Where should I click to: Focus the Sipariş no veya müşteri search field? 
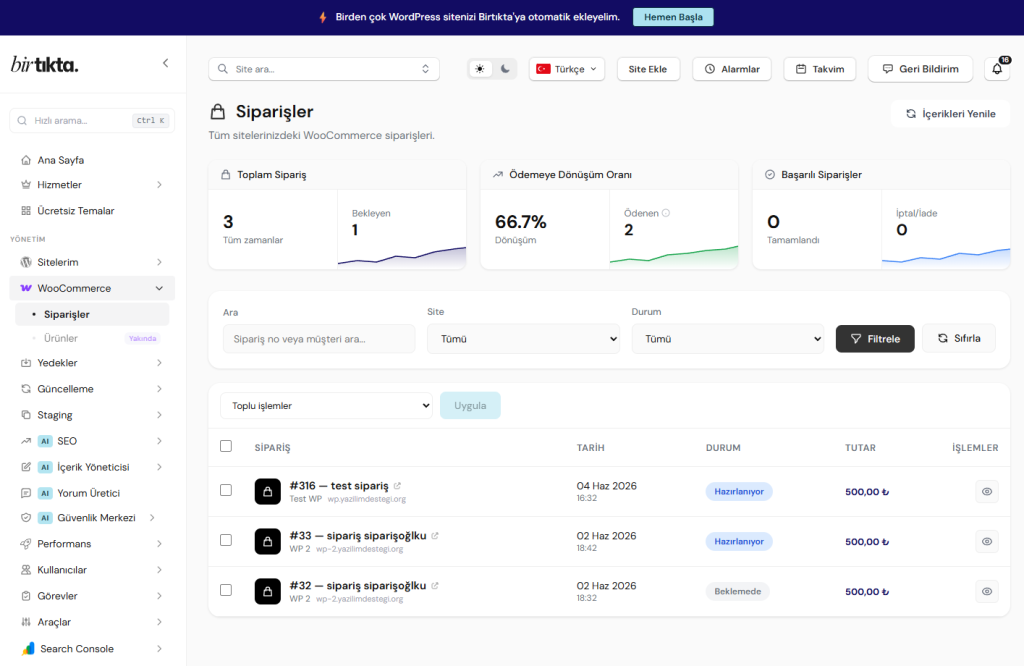click(x=319, y=339)
